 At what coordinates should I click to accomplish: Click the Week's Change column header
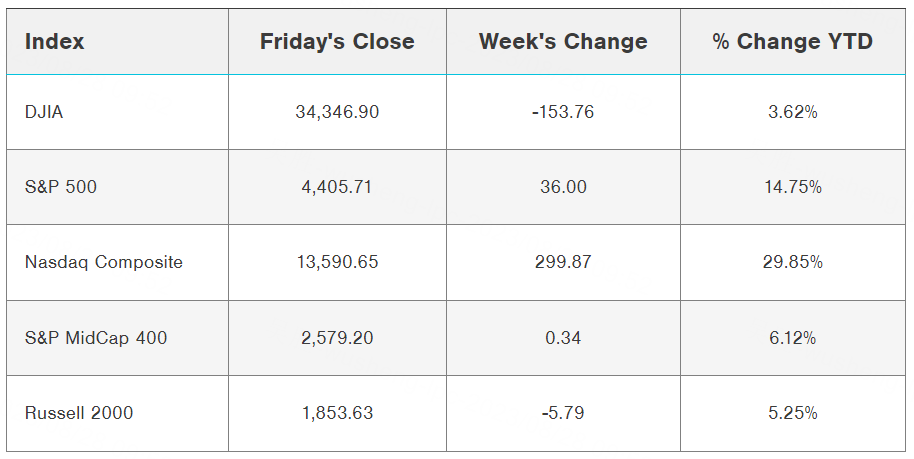563,42
